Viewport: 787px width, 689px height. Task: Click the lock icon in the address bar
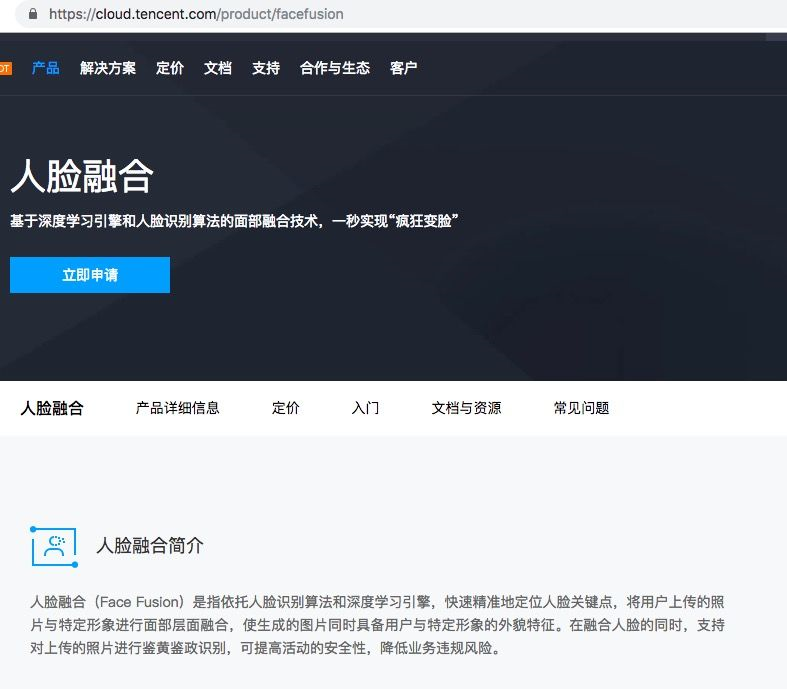(x=34, y=14)
